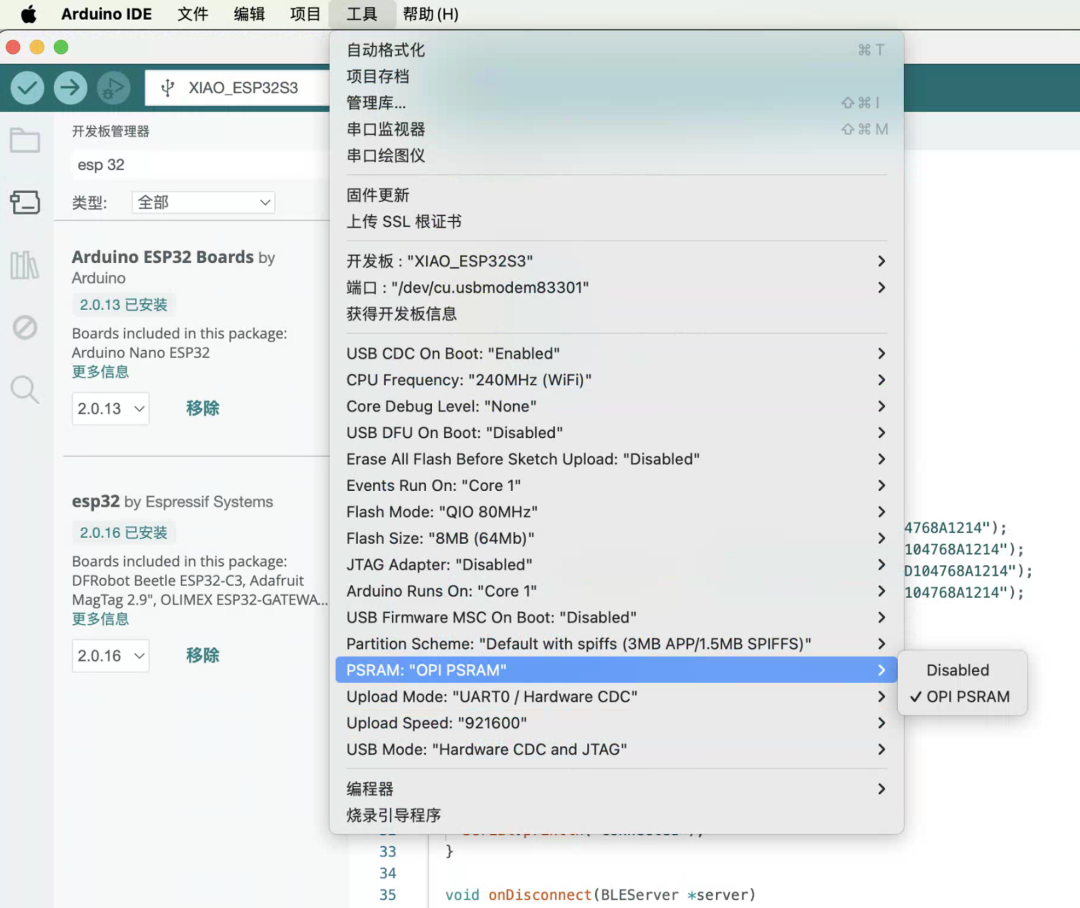The width and height of the screenshot is (1080, 908).
Task: Click the XIAO_ESP32S3 board selector
Action: (x=238, y=87)
